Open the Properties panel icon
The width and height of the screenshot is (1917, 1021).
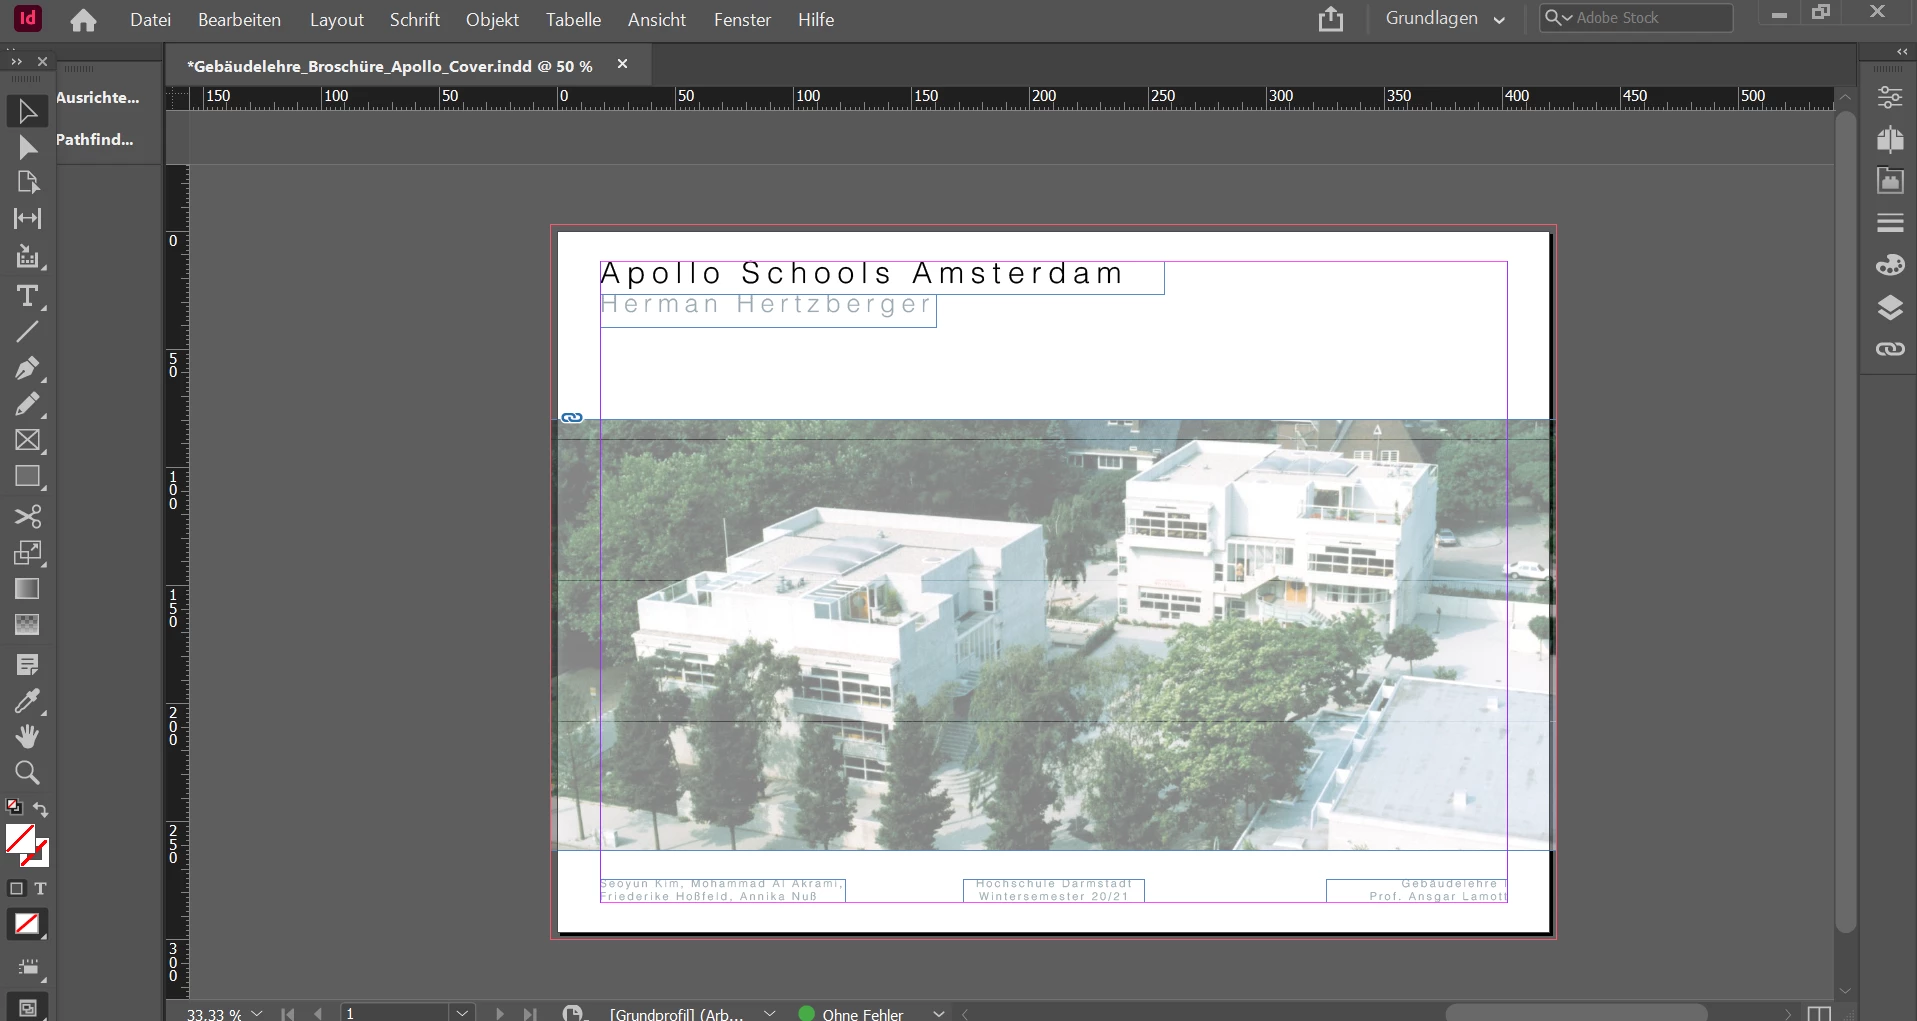click(1890, 97)
